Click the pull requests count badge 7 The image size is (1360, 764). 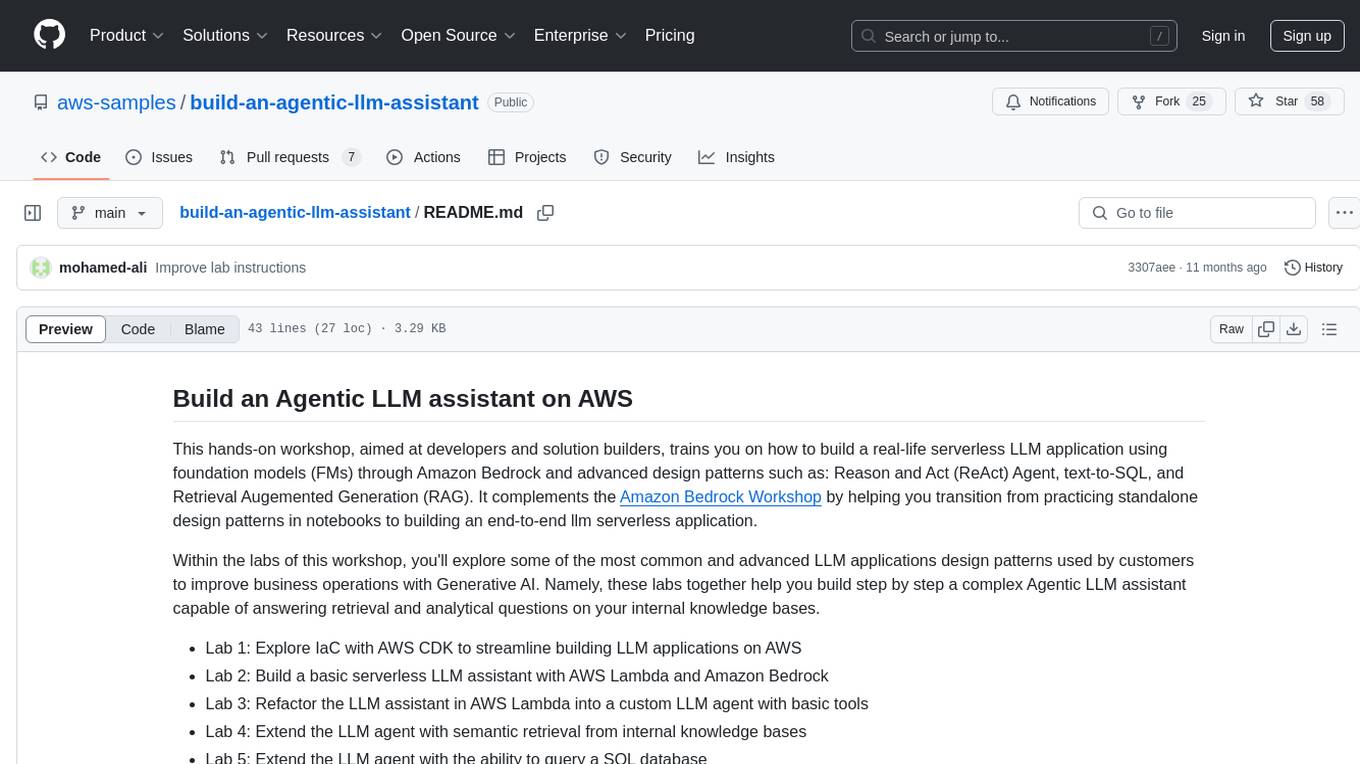[x=350, y=157]
